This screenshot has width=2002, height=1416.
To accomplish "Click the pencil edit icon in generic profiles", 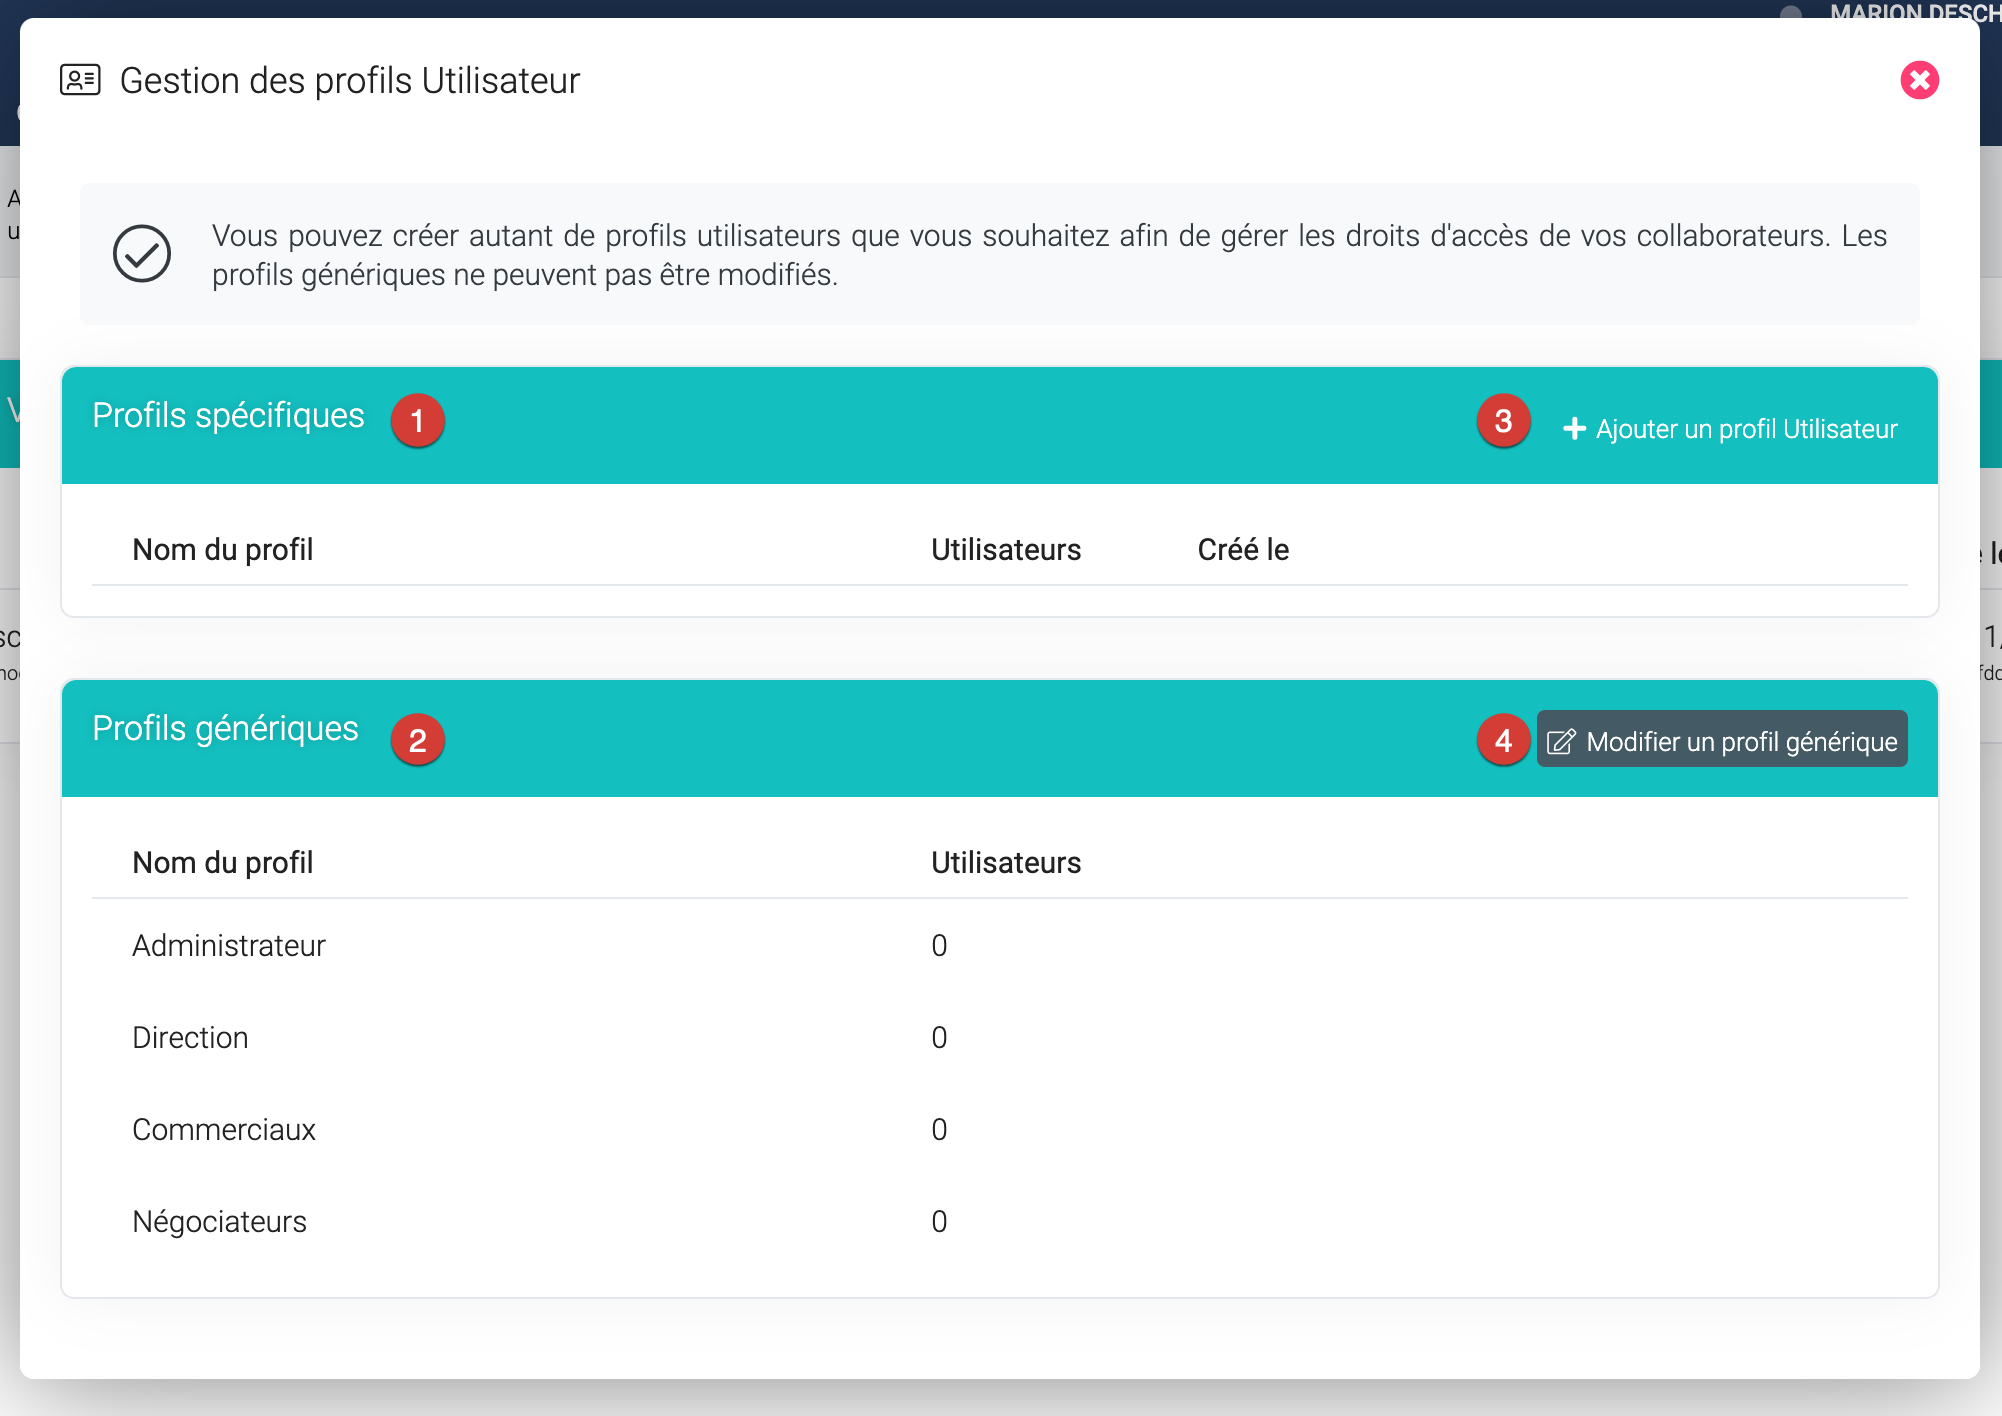I will 1561,741.
